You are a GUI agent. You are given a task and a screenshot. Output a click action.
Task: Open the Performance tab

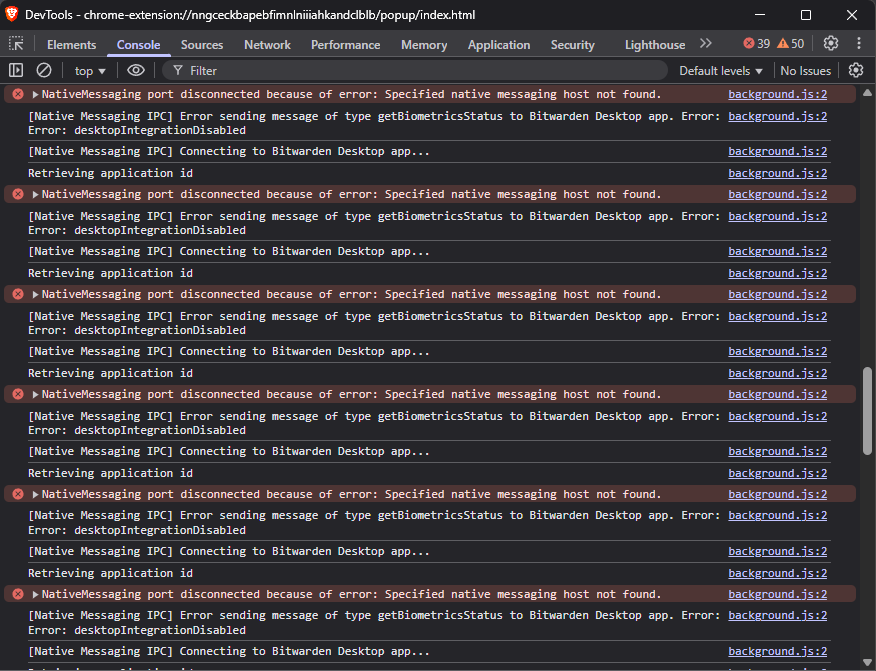345,45
